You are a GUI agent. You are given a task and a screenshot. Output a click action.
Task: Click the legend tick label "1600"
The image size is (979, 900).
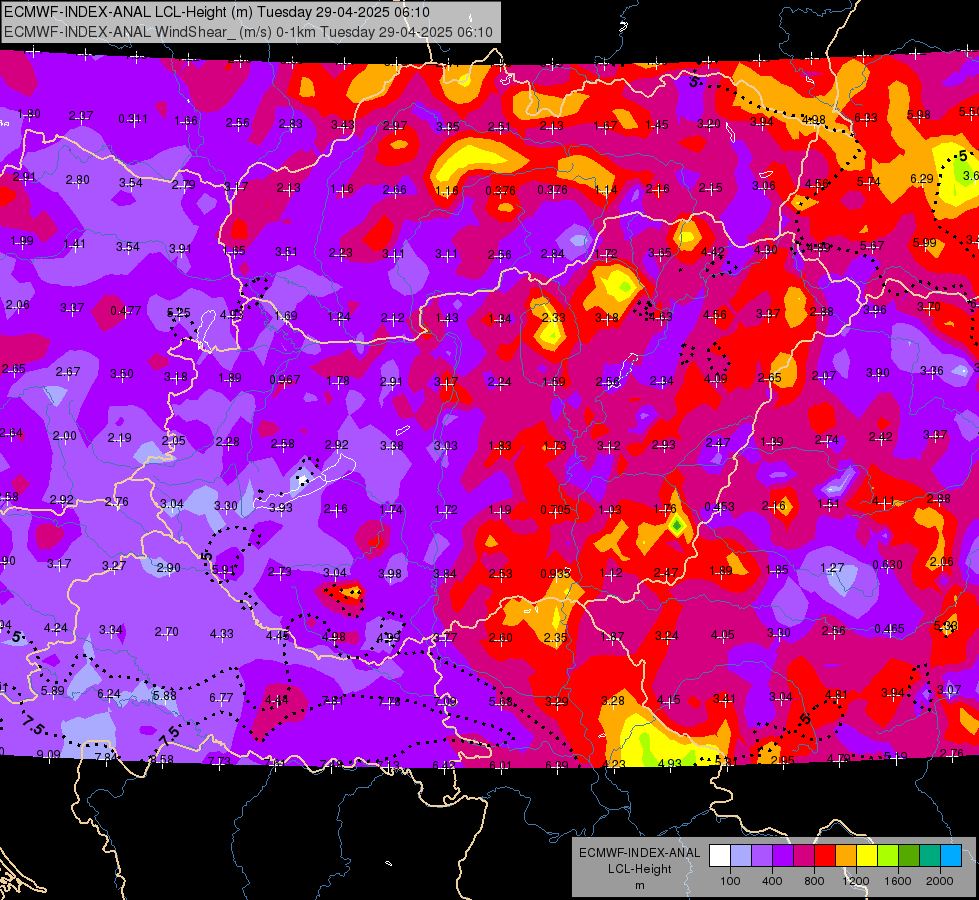point(898,881)
